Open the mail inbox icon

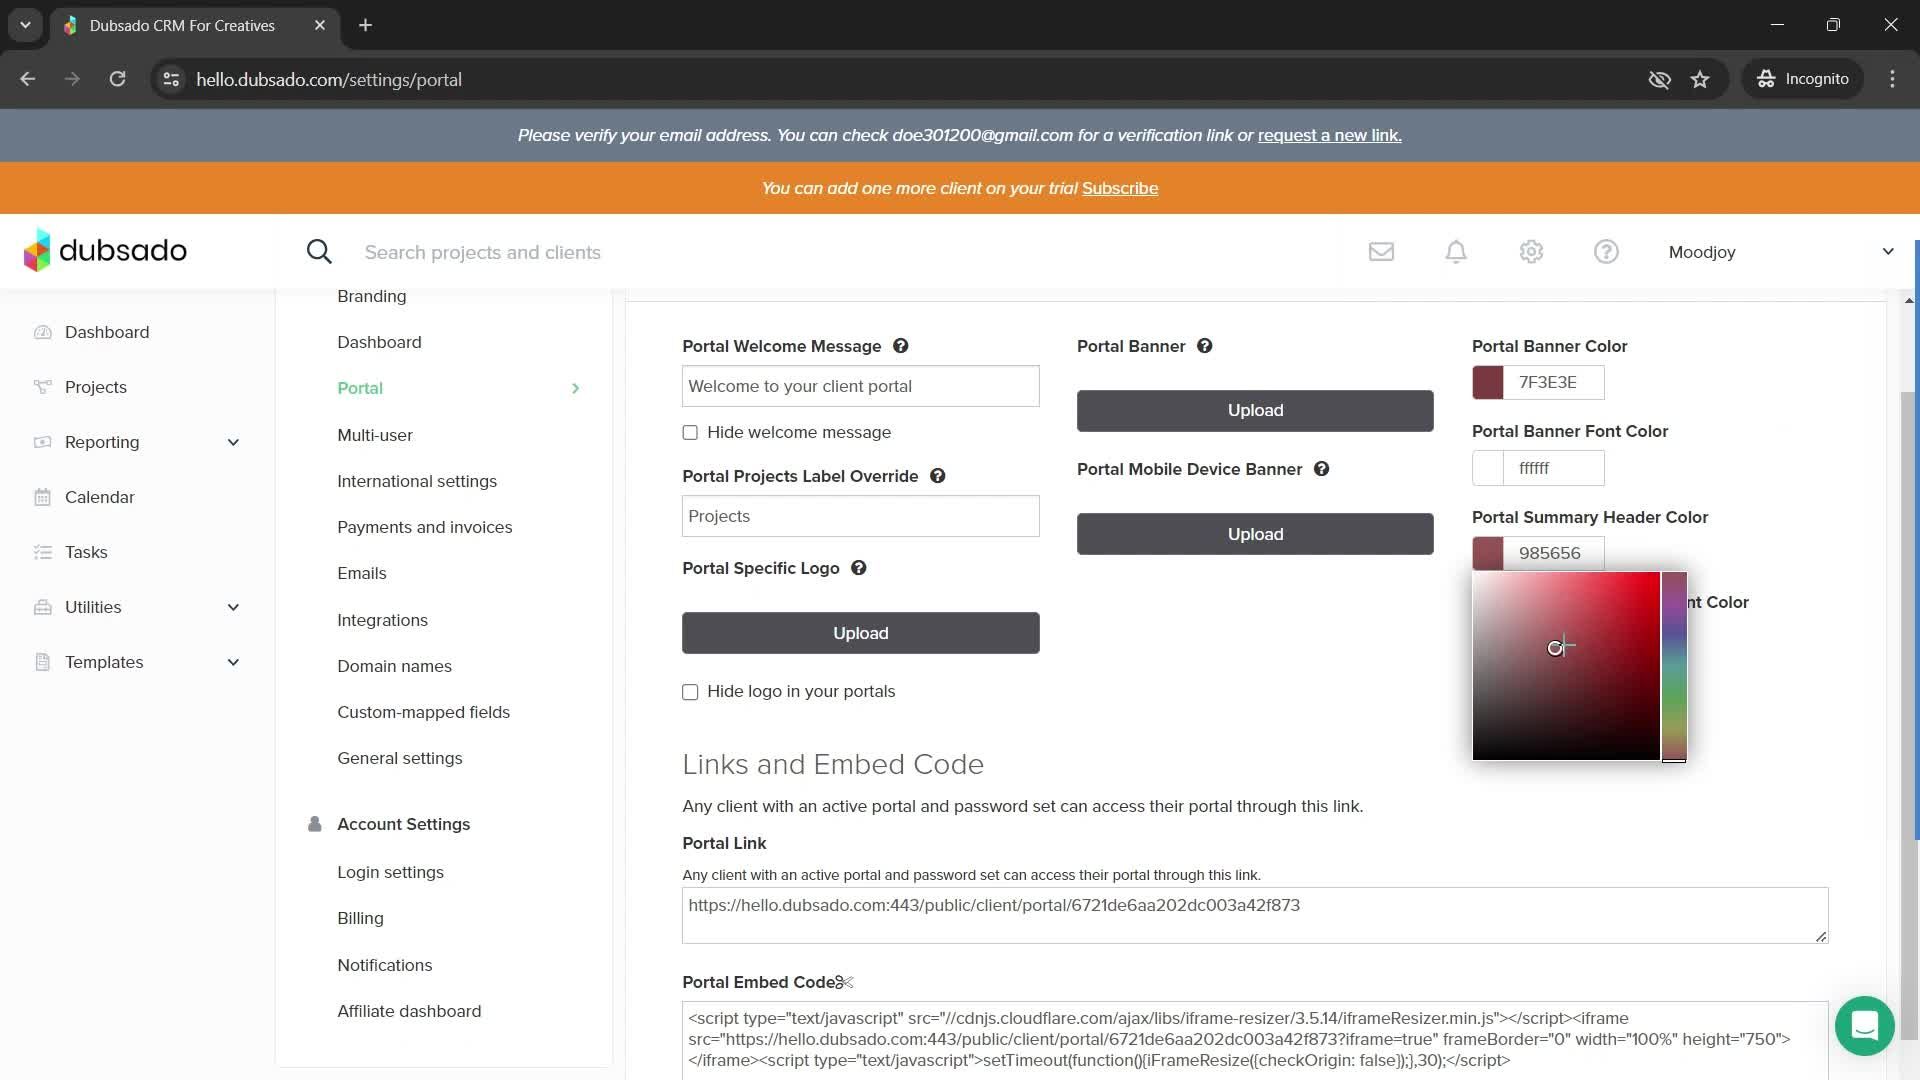[x=1381, y=252]
